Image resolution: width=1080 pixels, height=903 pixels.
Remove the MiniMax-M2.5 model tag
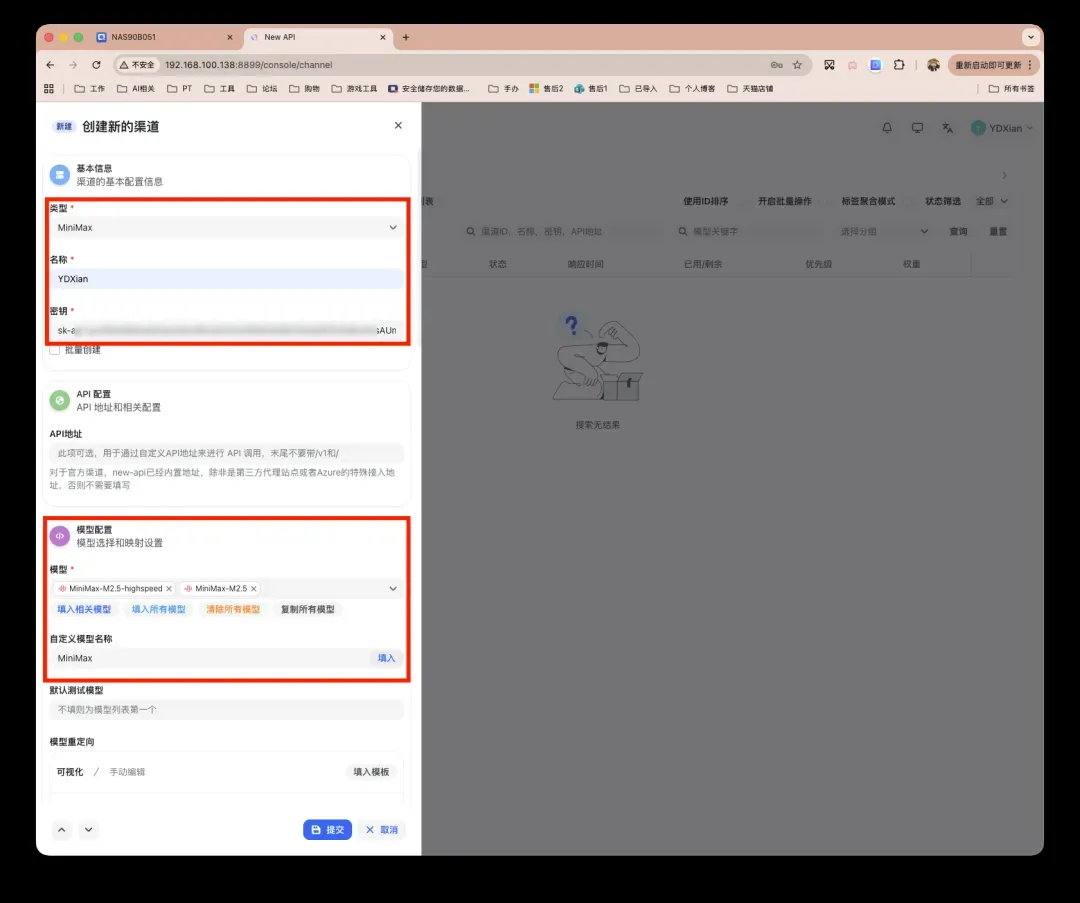(x=254, y=589)
